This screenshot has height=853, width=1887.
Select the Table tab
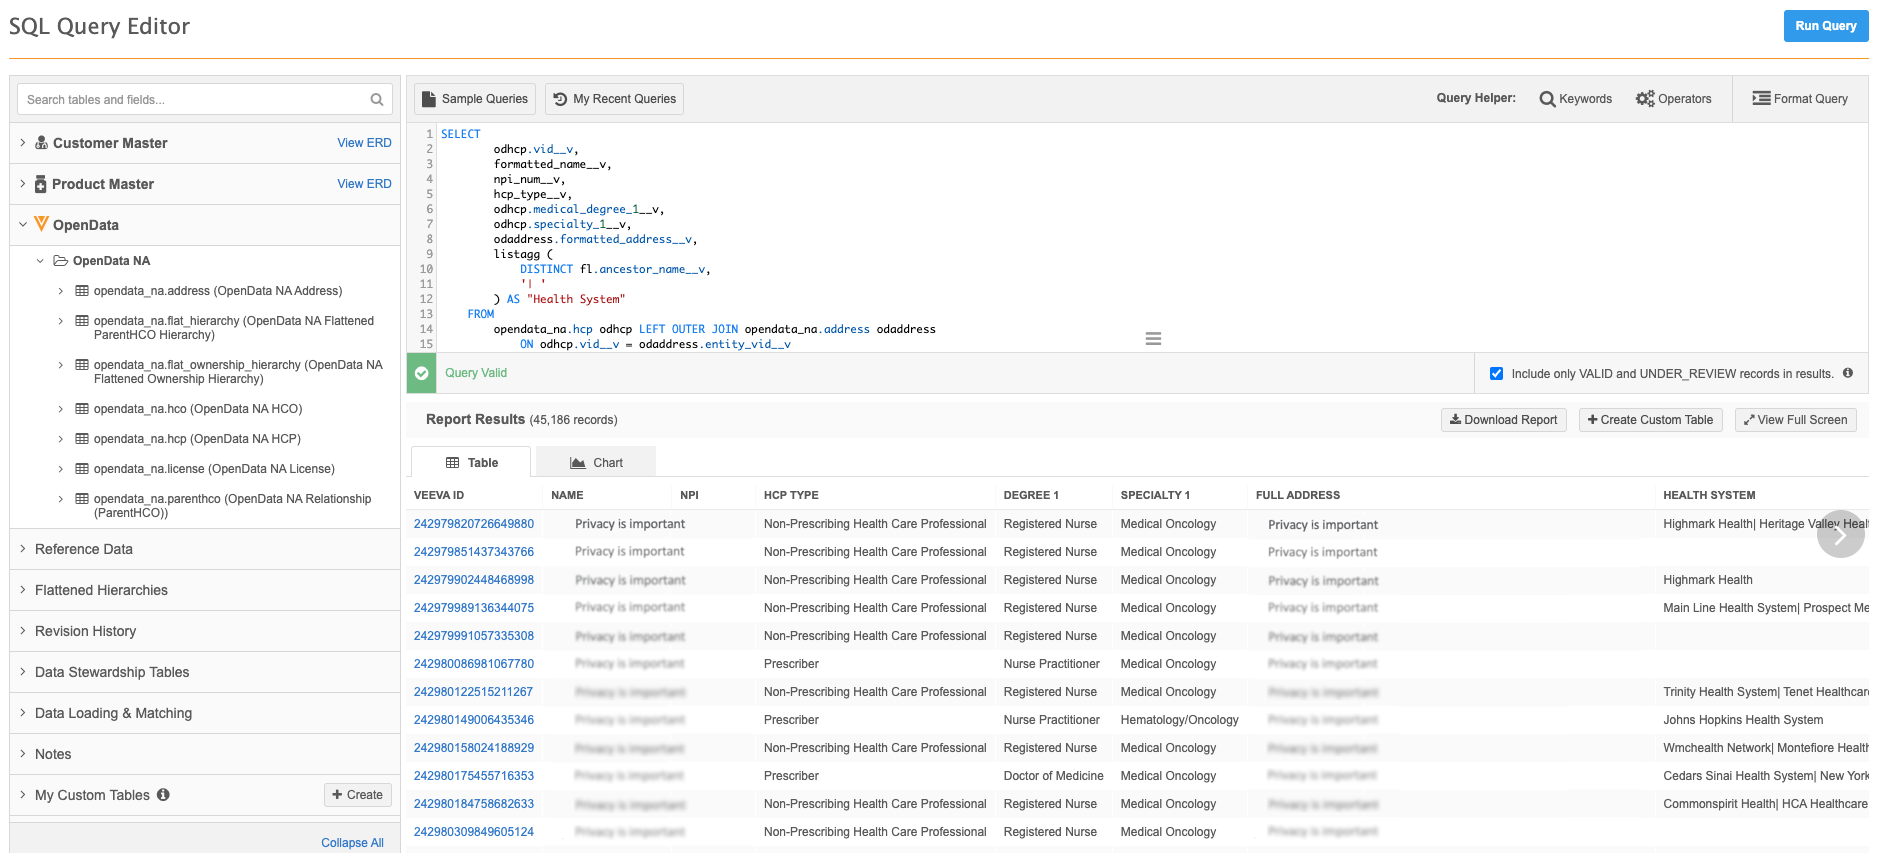(x=471, y=463)
